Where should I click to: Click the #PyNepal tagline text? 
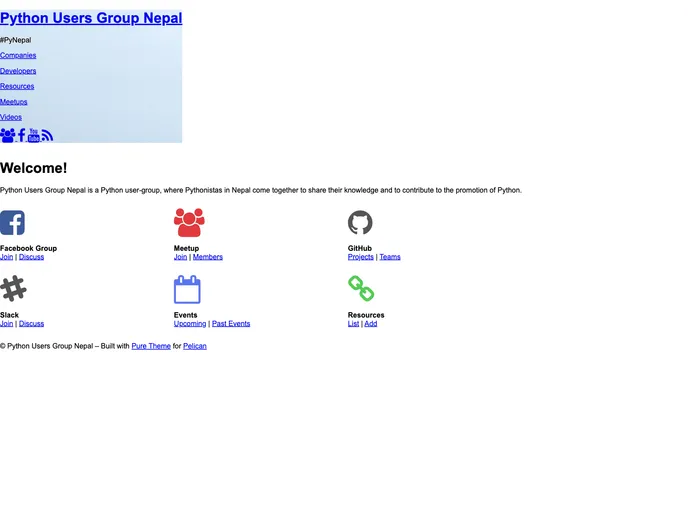pos(15,40)
